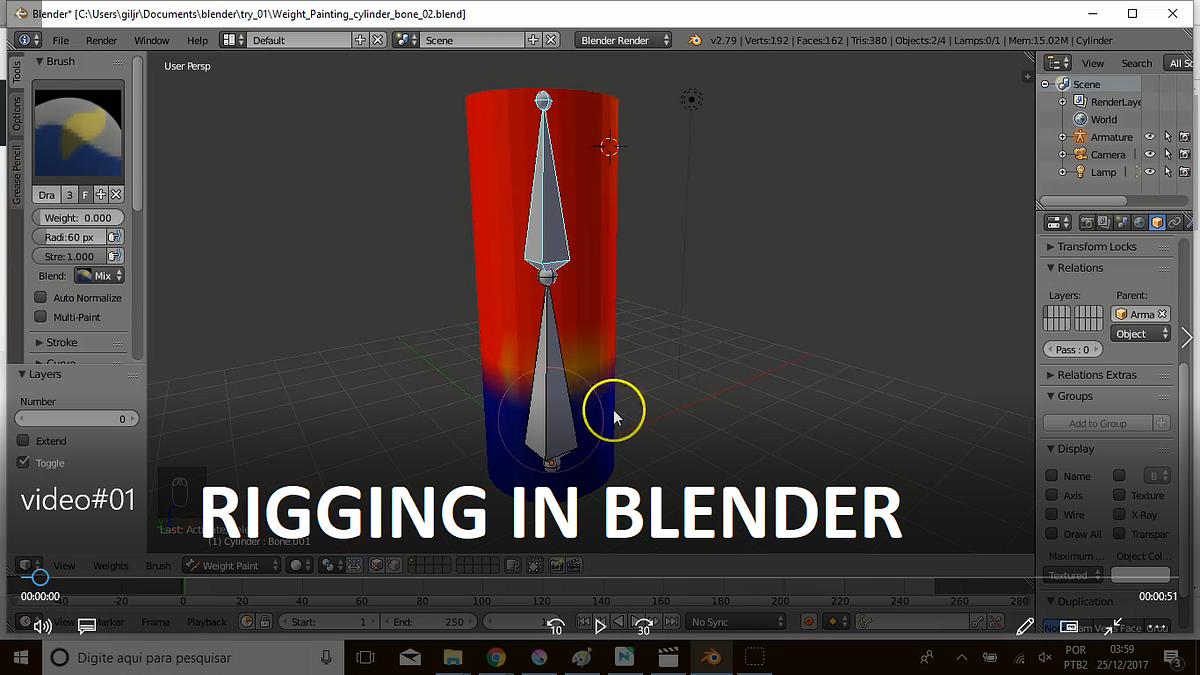
Task: Open the scene browser icon
Action: pos(406,40)
